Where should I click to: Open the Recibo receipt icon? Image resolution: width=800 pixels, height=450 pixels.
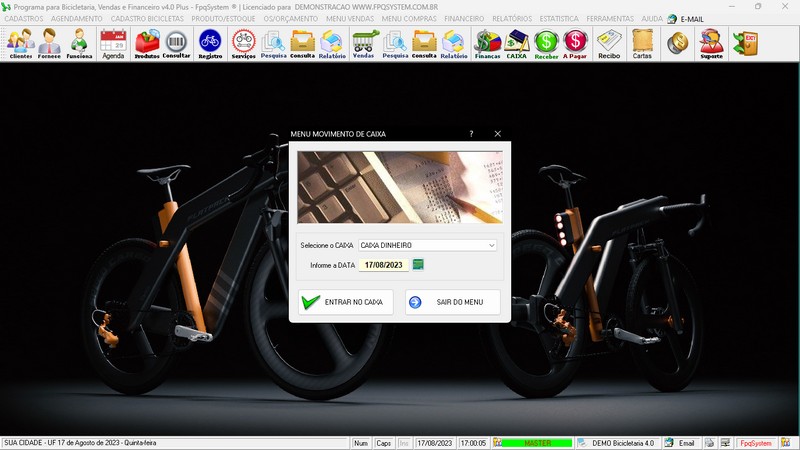click(609, 44)
